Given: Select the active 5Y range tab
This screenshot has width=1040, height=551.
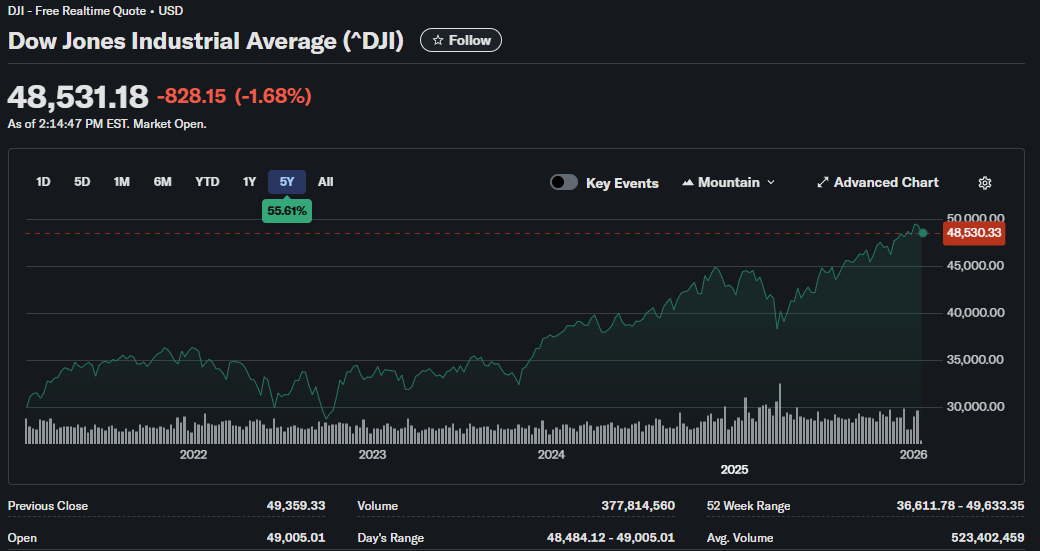Looking at the screenshot, I should [287, 182].
